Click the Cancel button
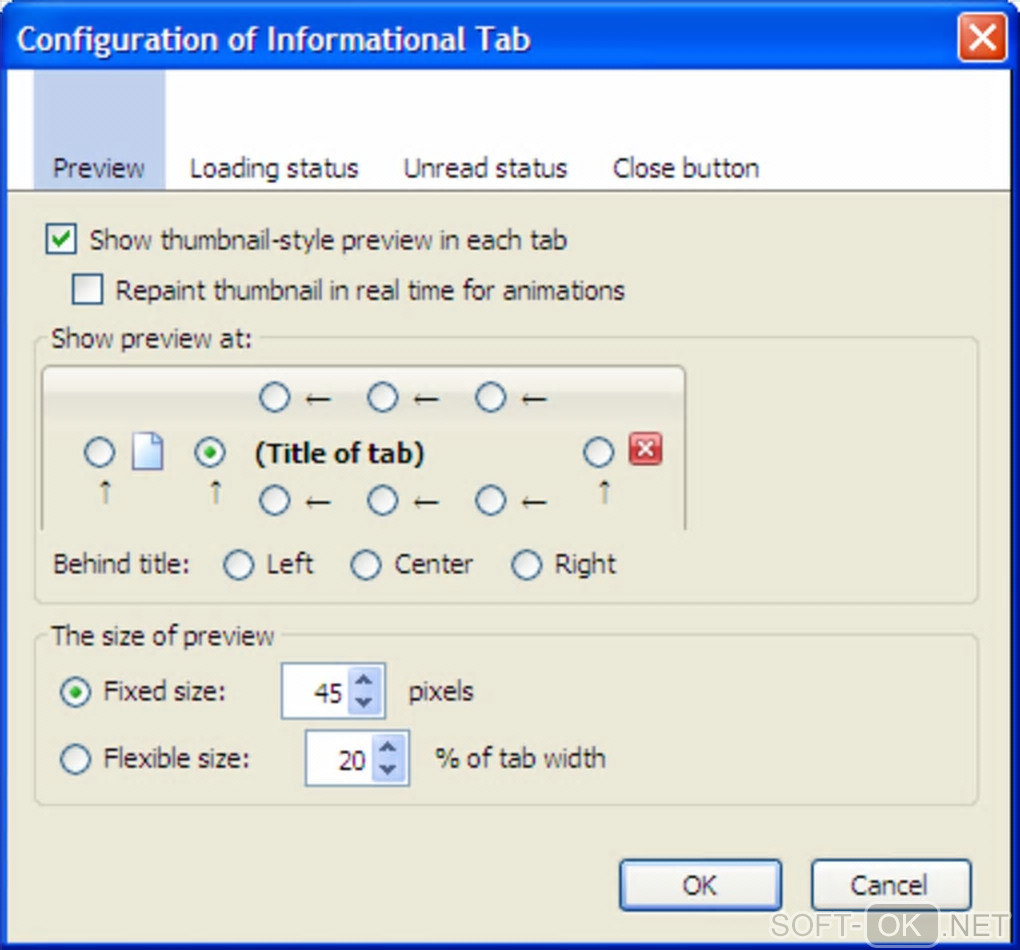1020x950 pixels. click(x=890, y=885)
